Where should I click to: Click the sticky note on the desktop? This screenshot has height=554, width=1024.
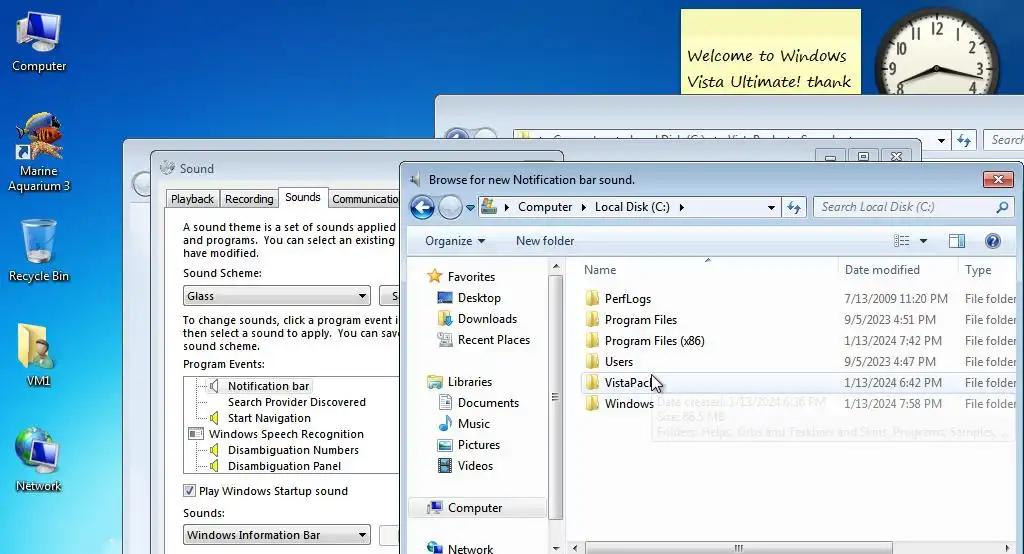771,52
